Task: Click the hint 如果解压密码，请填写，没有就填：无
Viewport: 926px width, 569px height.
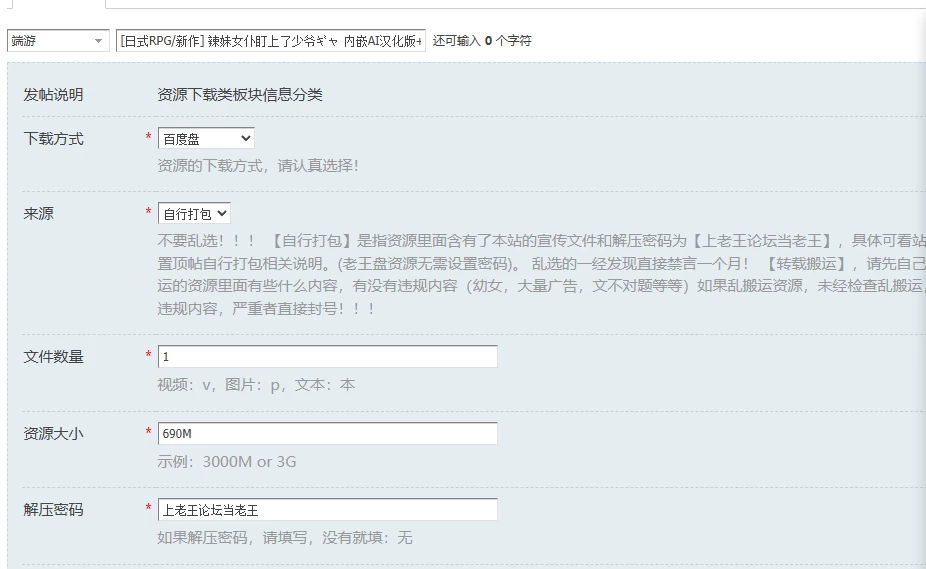Action: click(285, 538)
